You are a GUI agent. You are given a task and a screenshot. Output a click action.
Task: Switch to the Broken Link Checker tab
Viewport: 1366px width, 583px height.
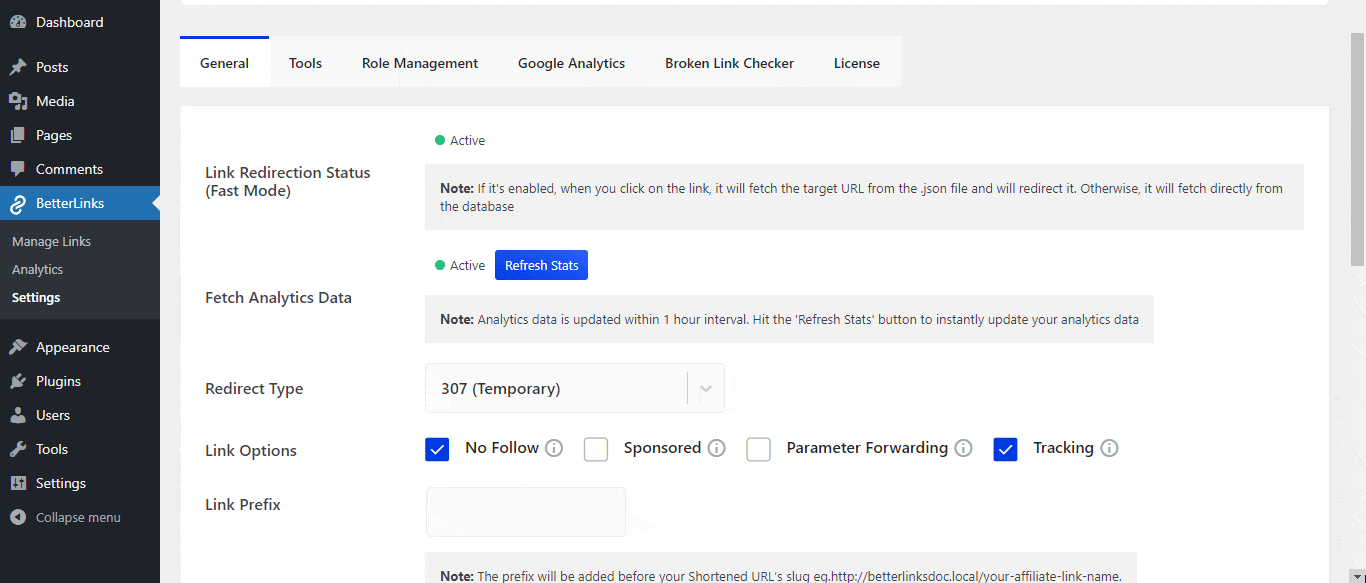tap(729, 63)
